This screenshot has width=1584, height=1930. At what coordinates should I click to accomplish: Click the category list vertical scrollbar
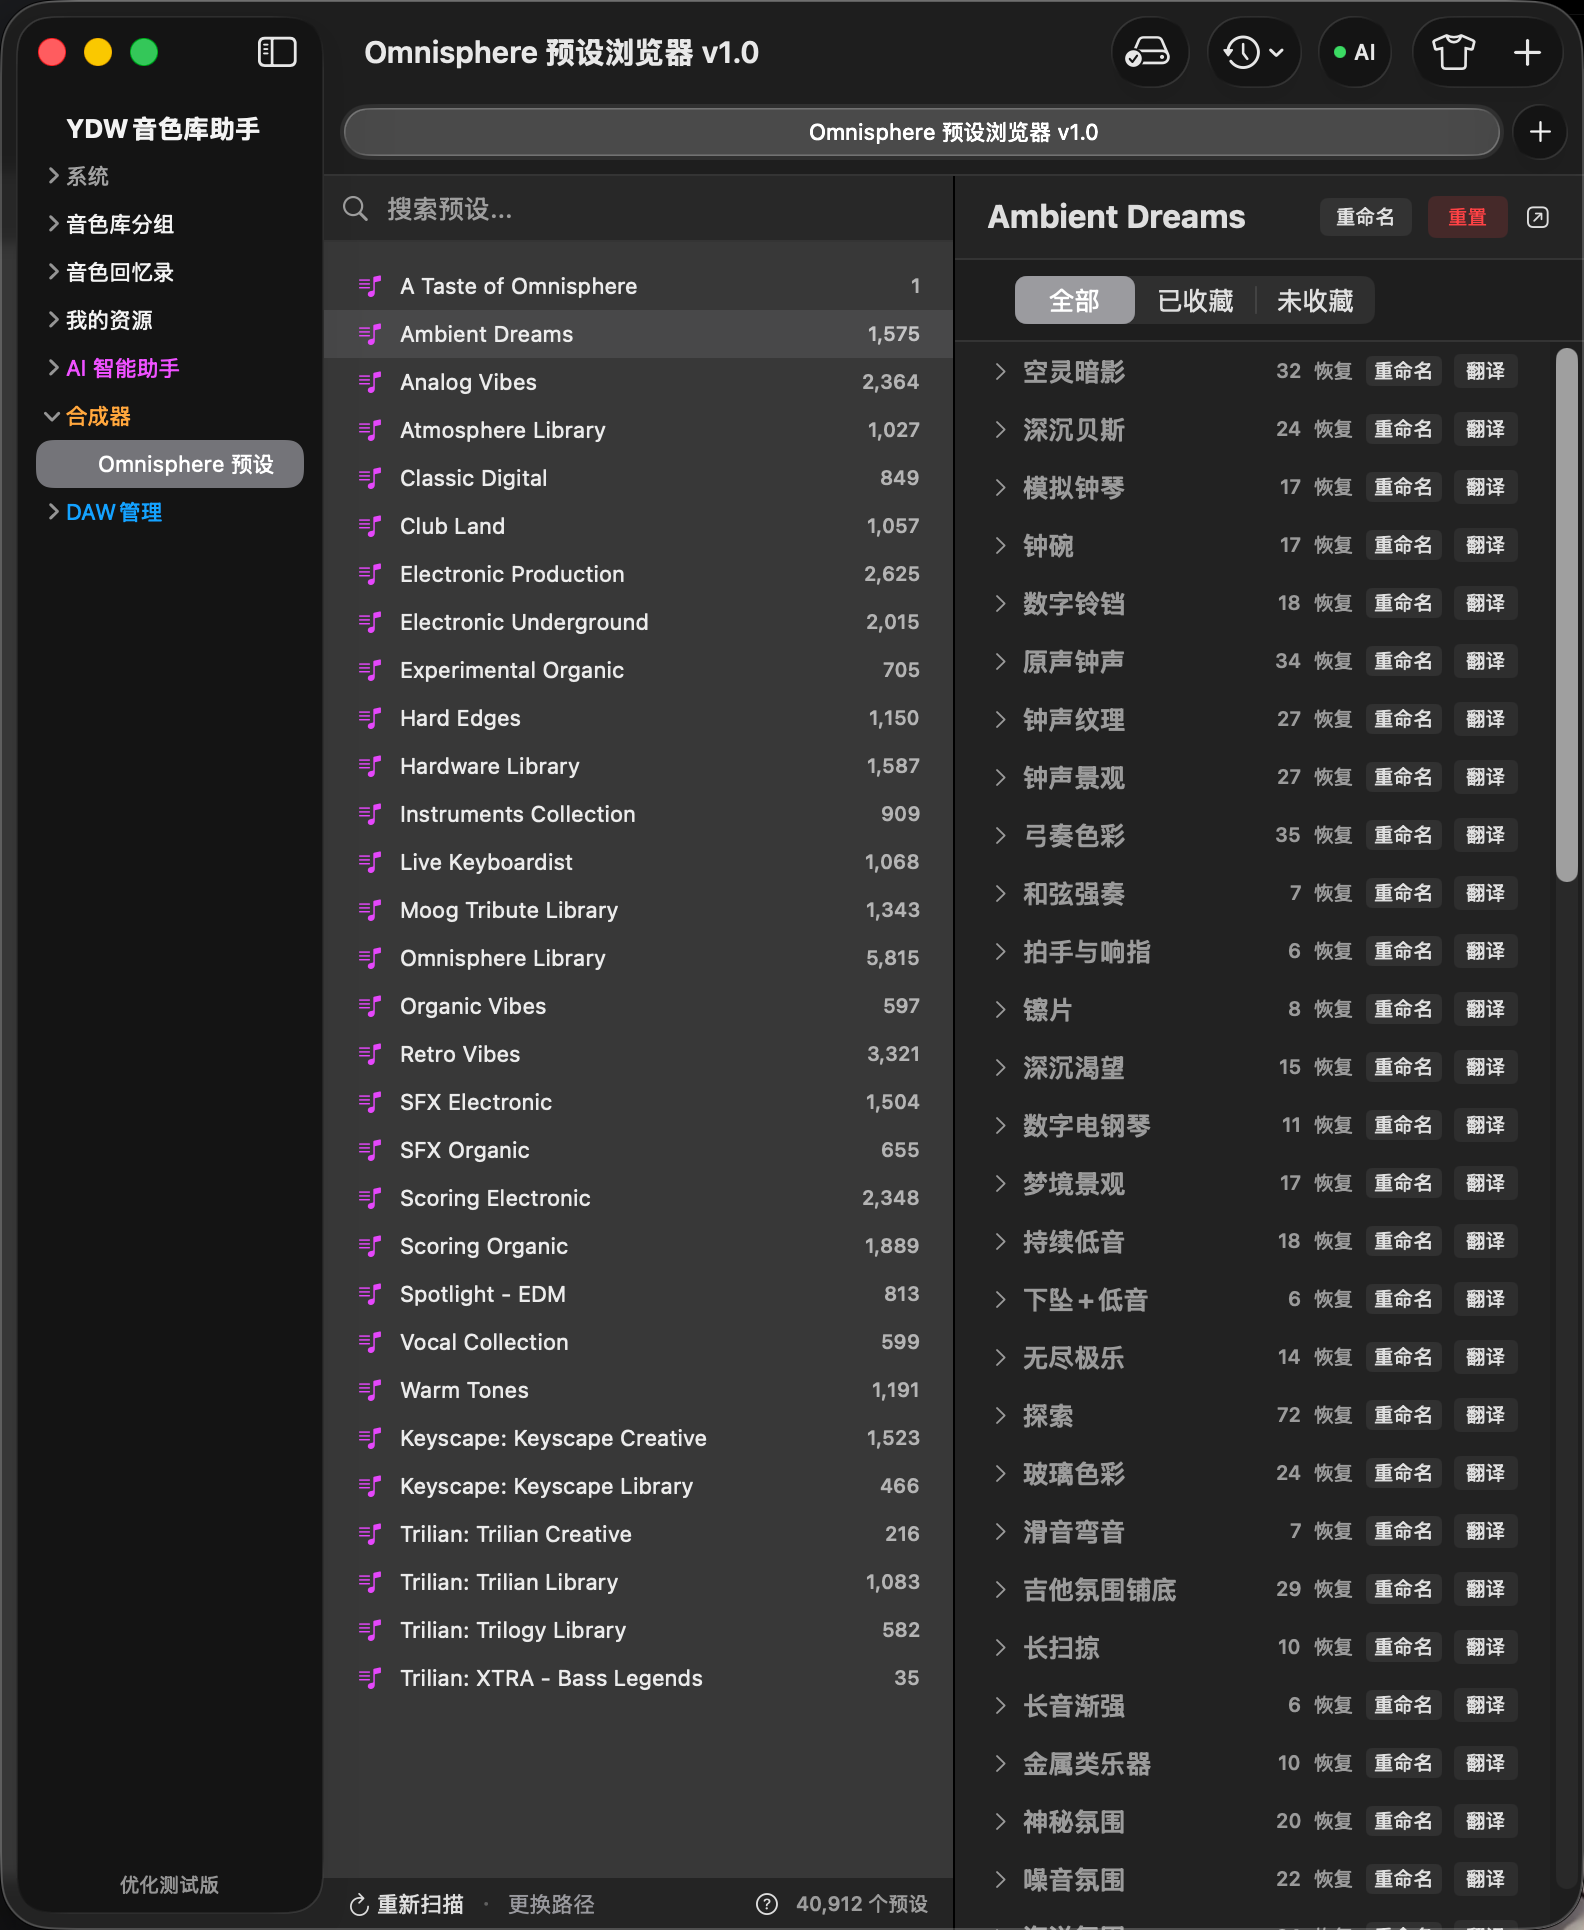coord(1567,615)
